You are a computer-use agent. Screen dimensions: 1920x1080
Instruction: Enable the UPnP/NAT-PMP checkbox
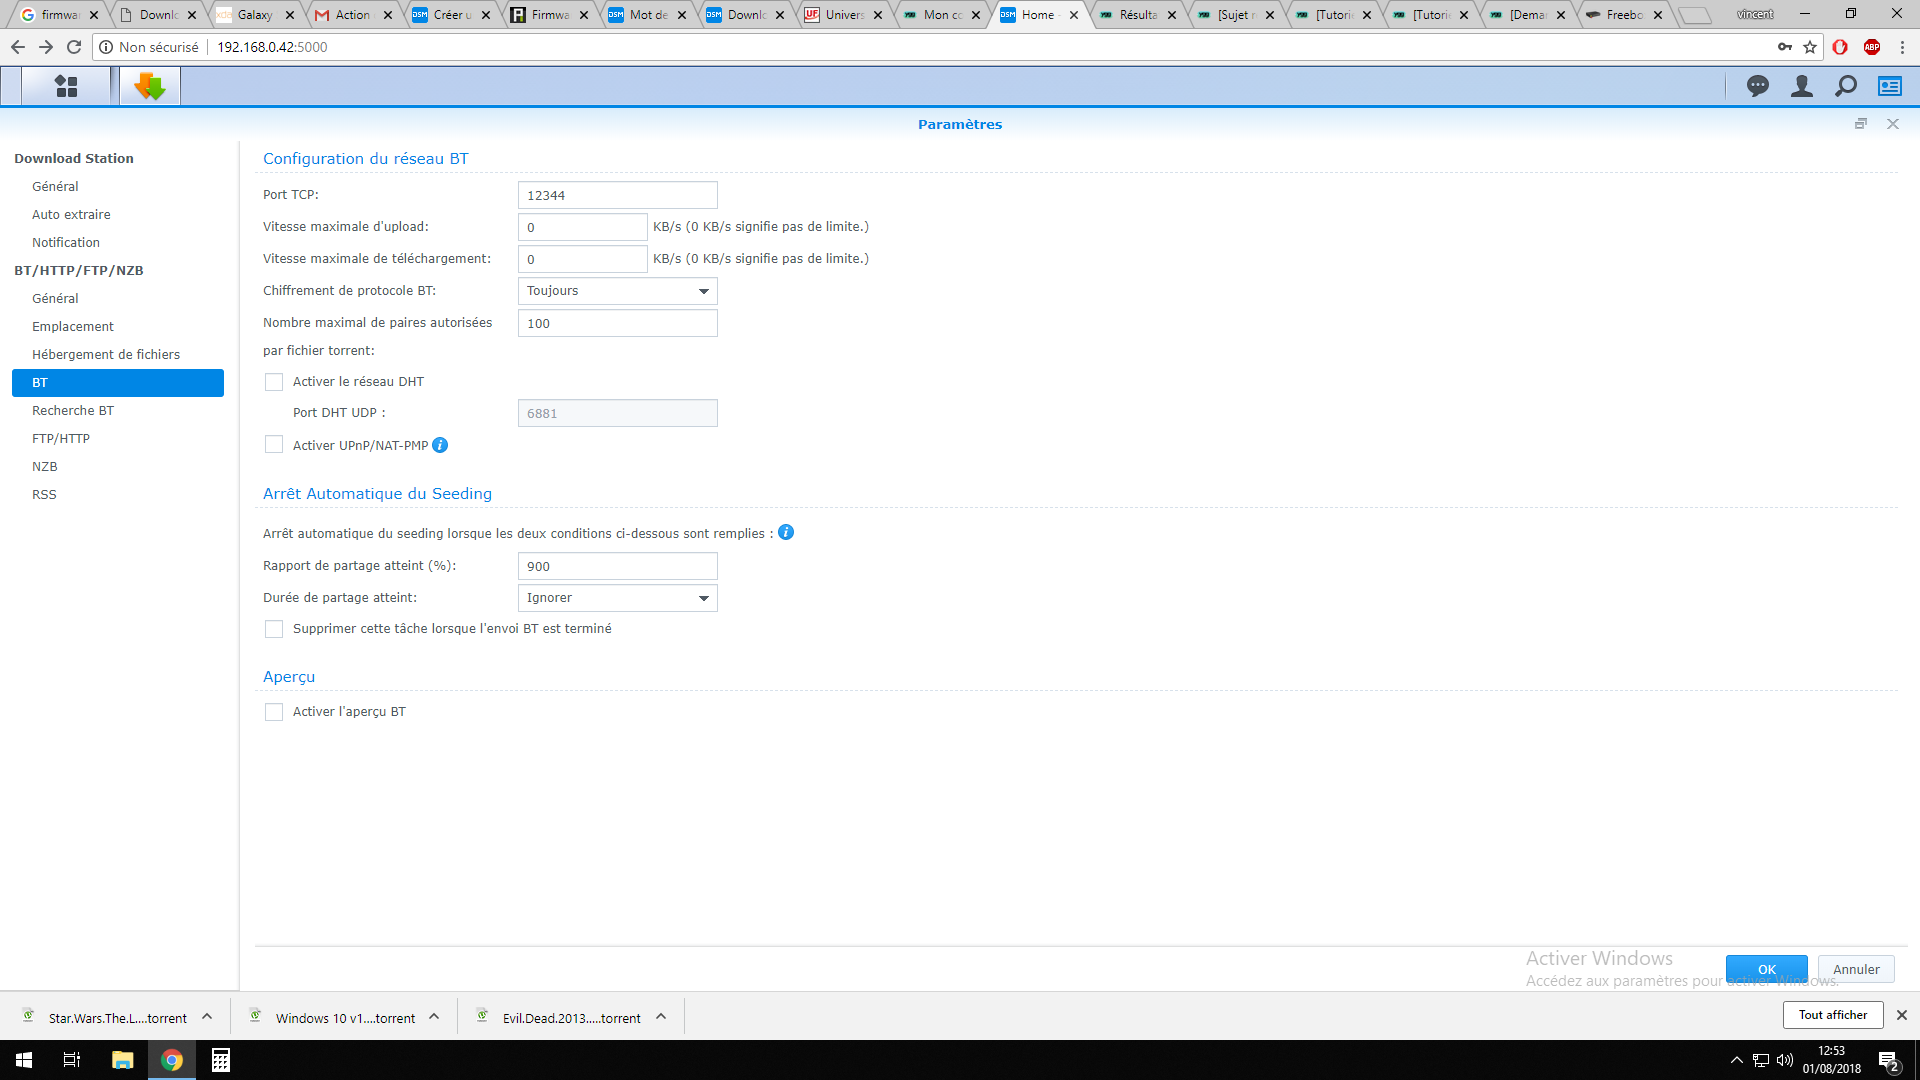[274, 445]
